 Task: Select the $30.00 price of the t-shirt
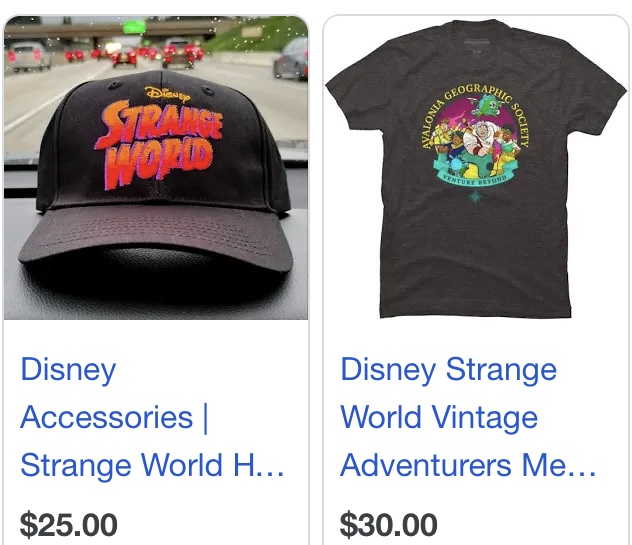[389, 524]
